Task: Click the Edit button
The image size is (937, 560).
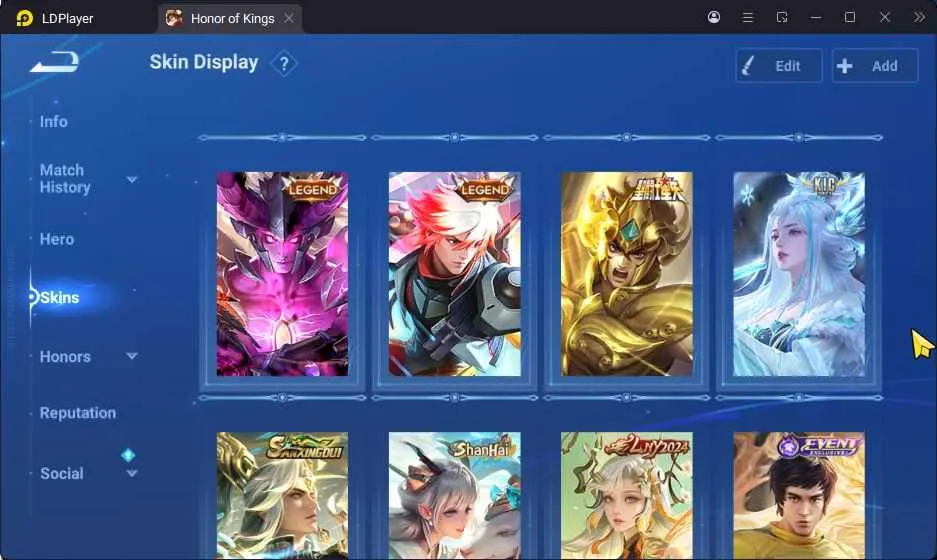Action: pos(779,66)
